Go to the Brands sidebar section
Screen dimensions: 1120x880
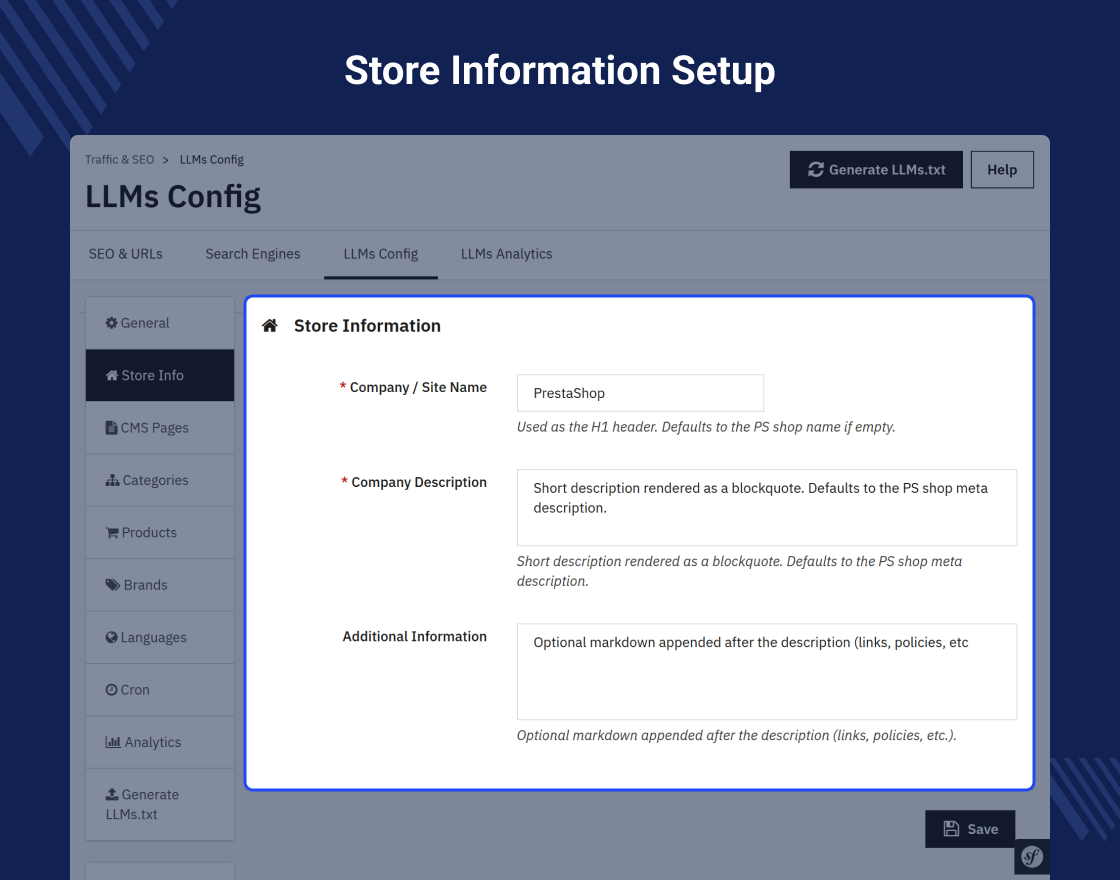click(160, 585)
